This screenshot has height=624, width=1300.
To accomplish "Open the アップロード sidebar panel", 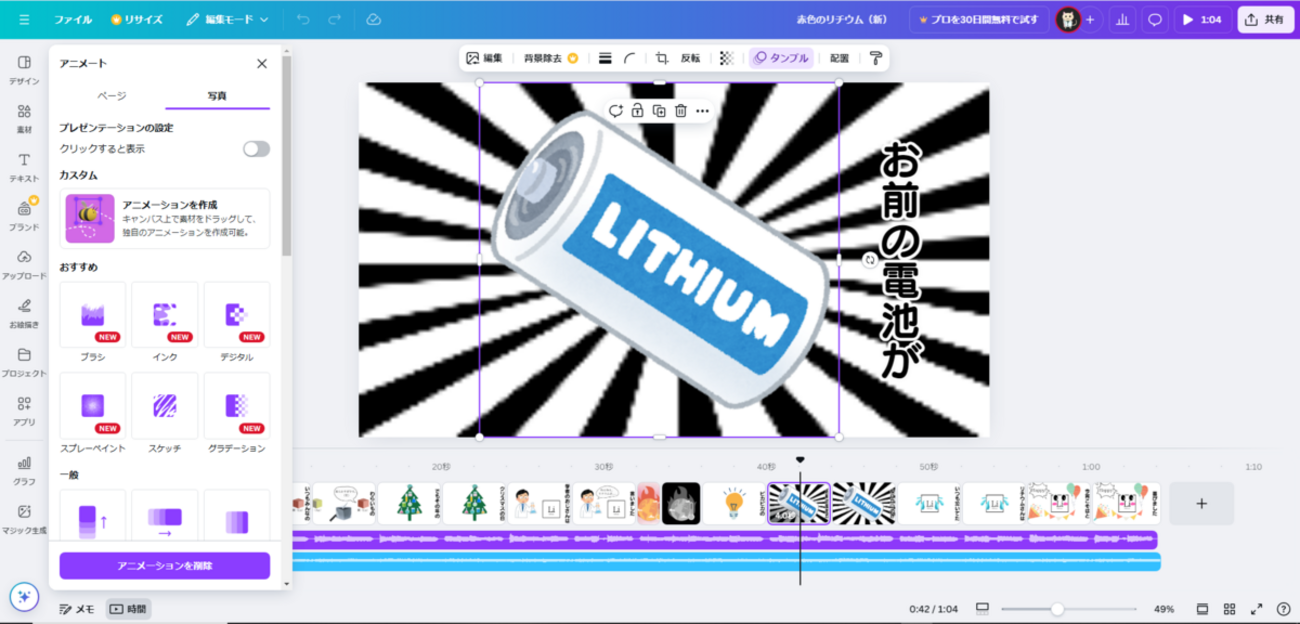I will pyautogui.click(x=24, y=265).
